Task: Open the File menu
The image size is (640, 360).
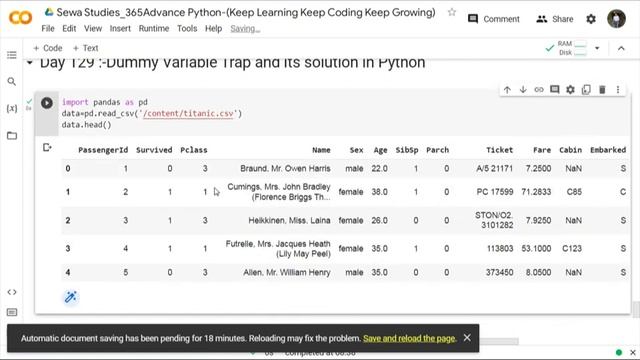Action: click(x=48, y=29)
